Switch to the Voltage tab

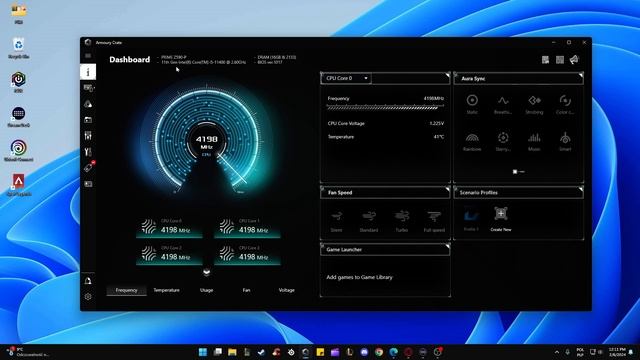tap(287, 290)
